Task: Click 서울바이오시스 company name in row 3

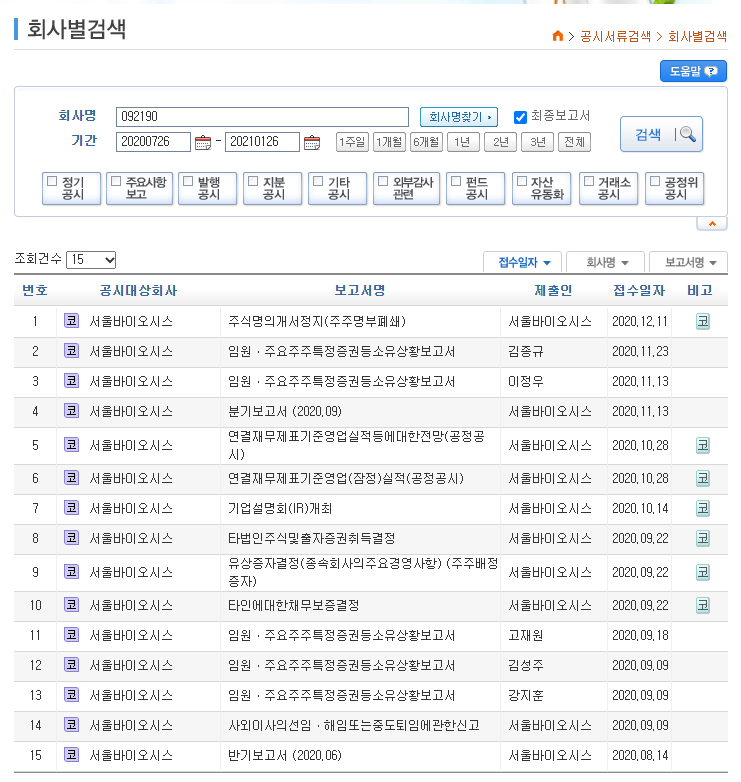Action: pyautogui.click(x=131, y=382)
